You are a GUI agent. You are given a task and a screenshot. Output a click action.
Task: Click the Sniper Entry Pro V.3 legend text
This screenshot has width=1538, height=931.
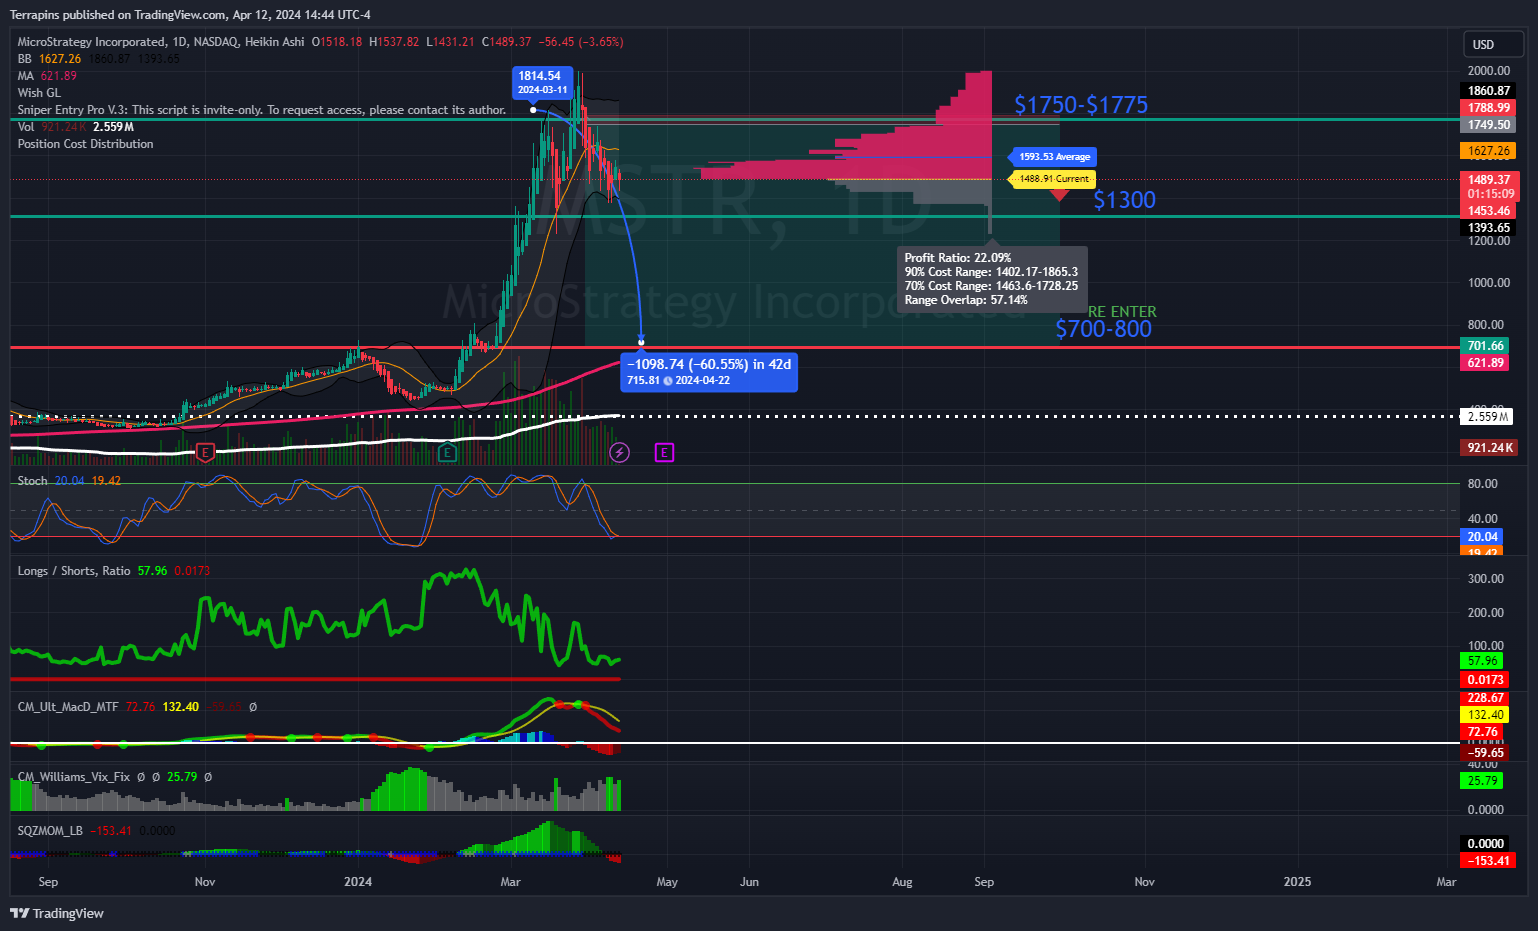tap(262, 110)
